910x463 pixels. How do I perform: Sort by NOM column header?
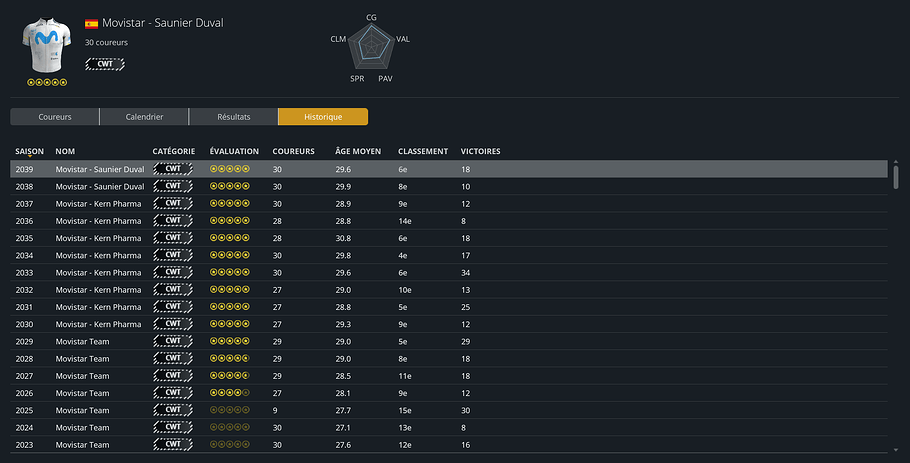pos(65,151)
